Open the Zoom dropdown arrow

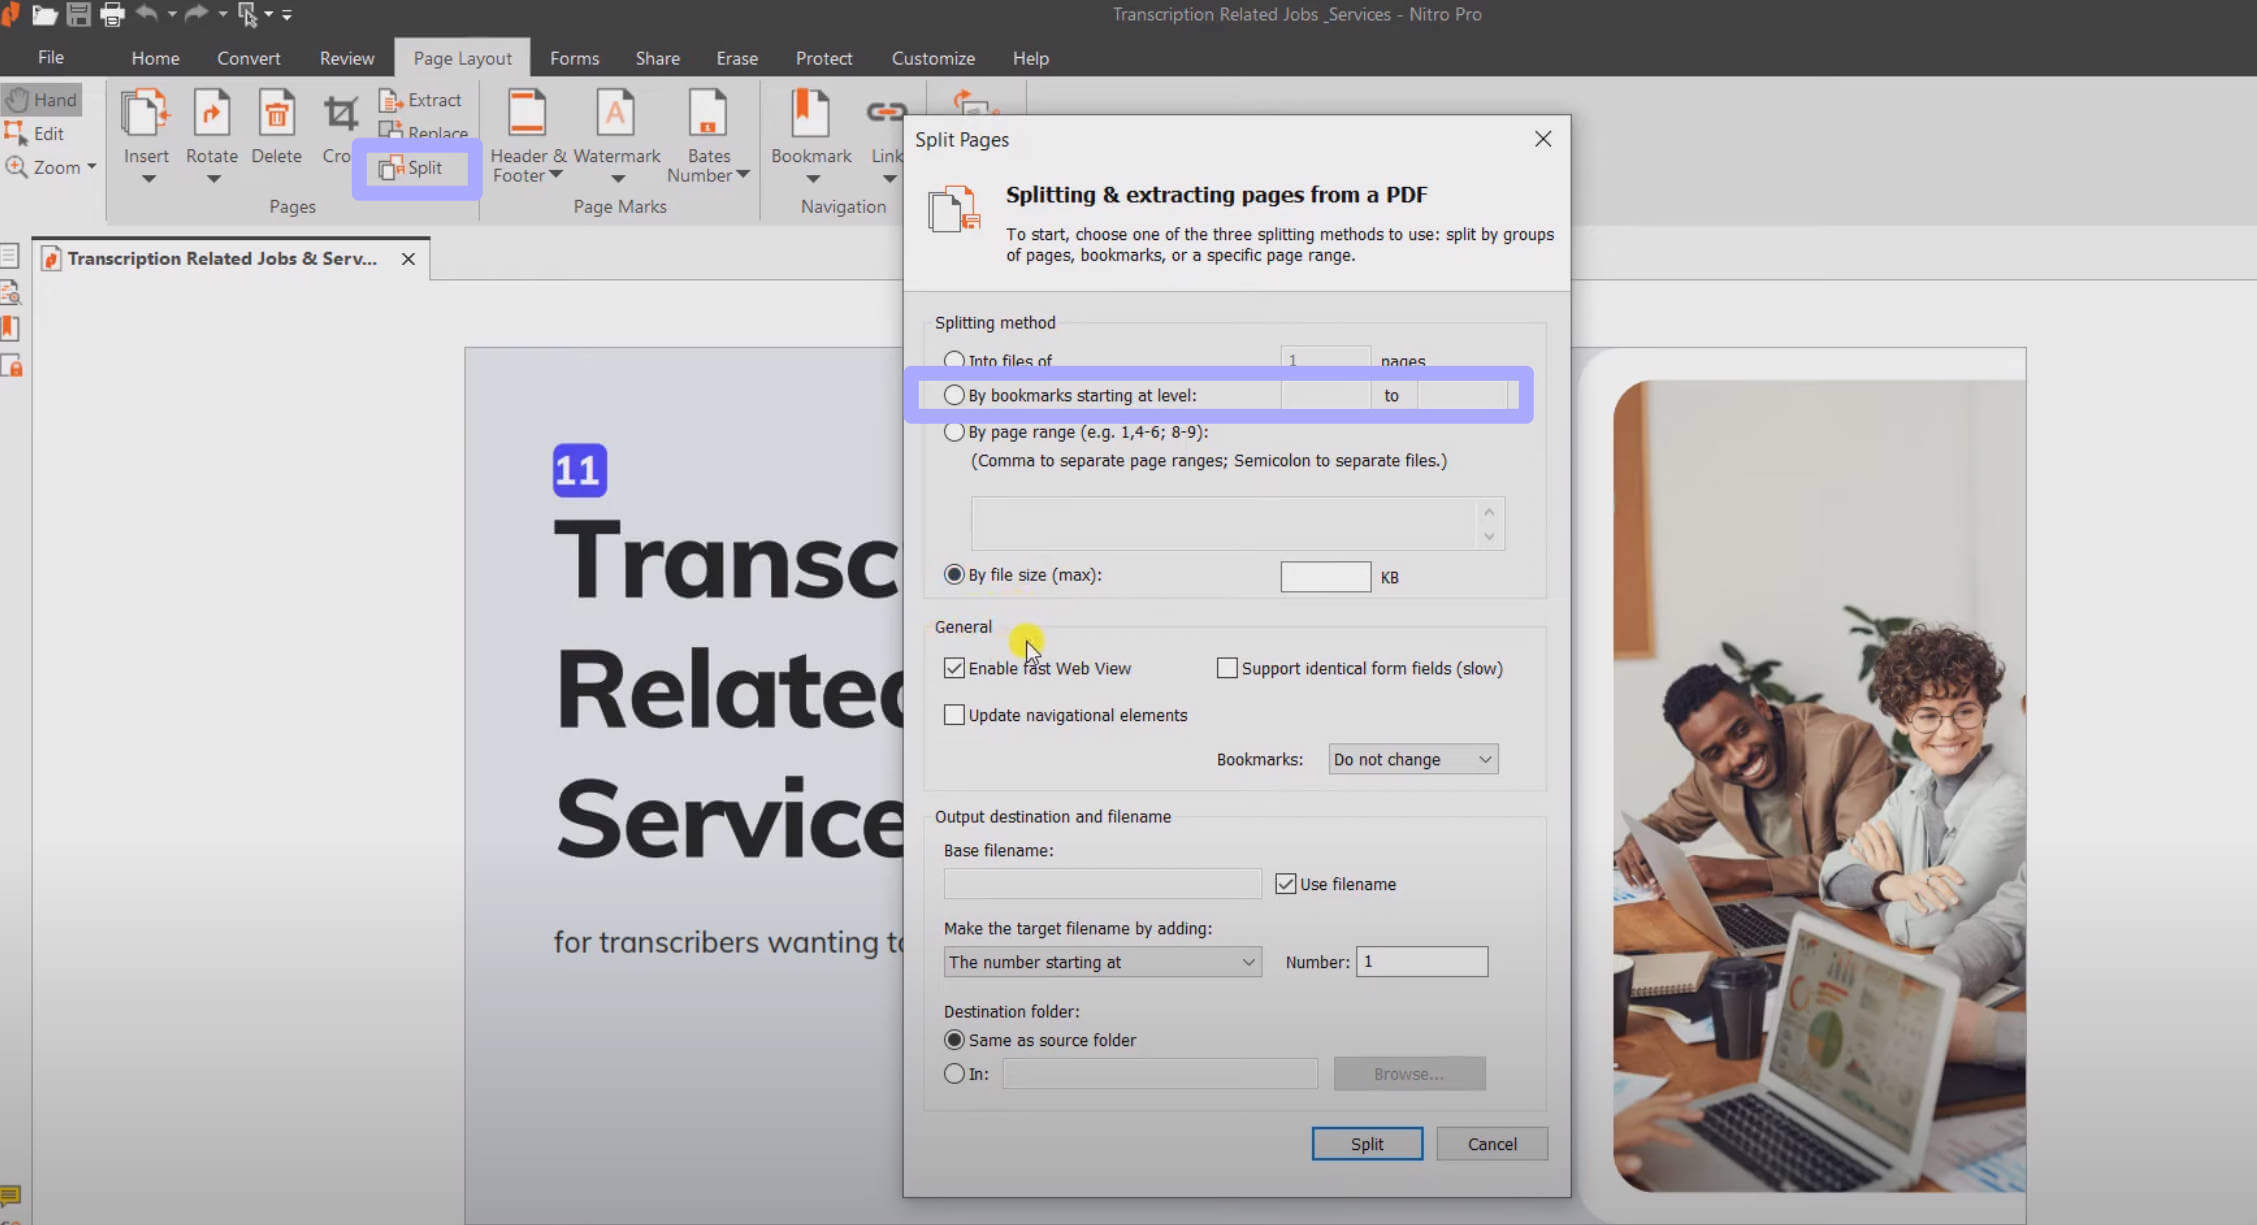pyautogui.click(x=92, y=167)
